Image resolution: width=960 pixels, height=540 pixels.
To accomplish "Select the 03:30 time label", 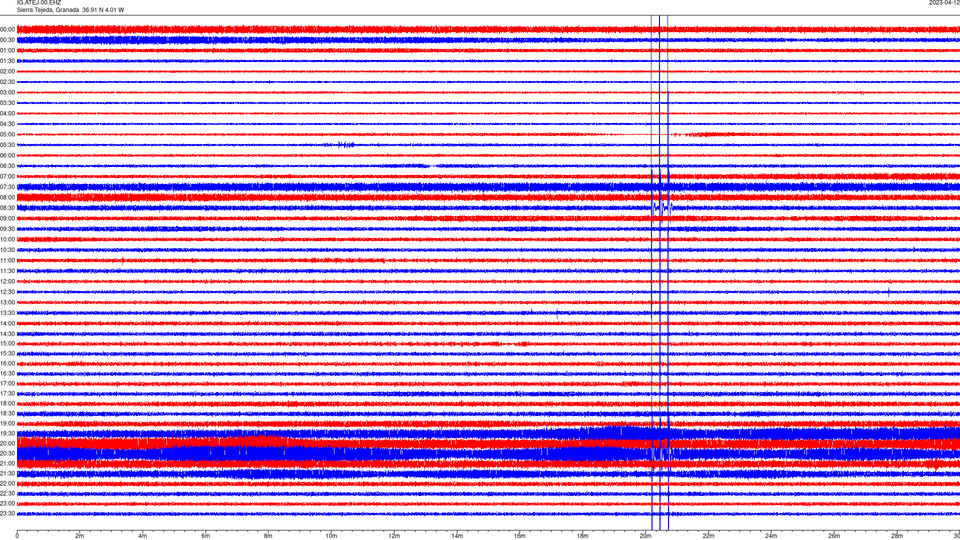I will point(7,103).
